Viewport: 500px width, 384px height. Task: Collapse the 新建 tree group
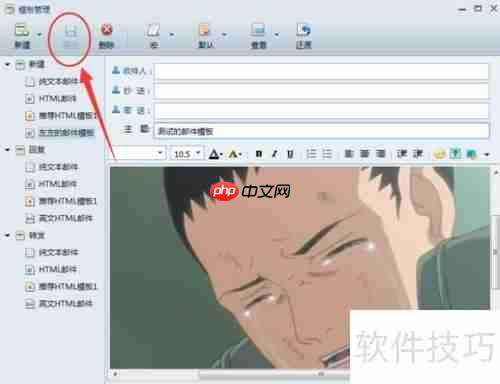coord(7,64)
